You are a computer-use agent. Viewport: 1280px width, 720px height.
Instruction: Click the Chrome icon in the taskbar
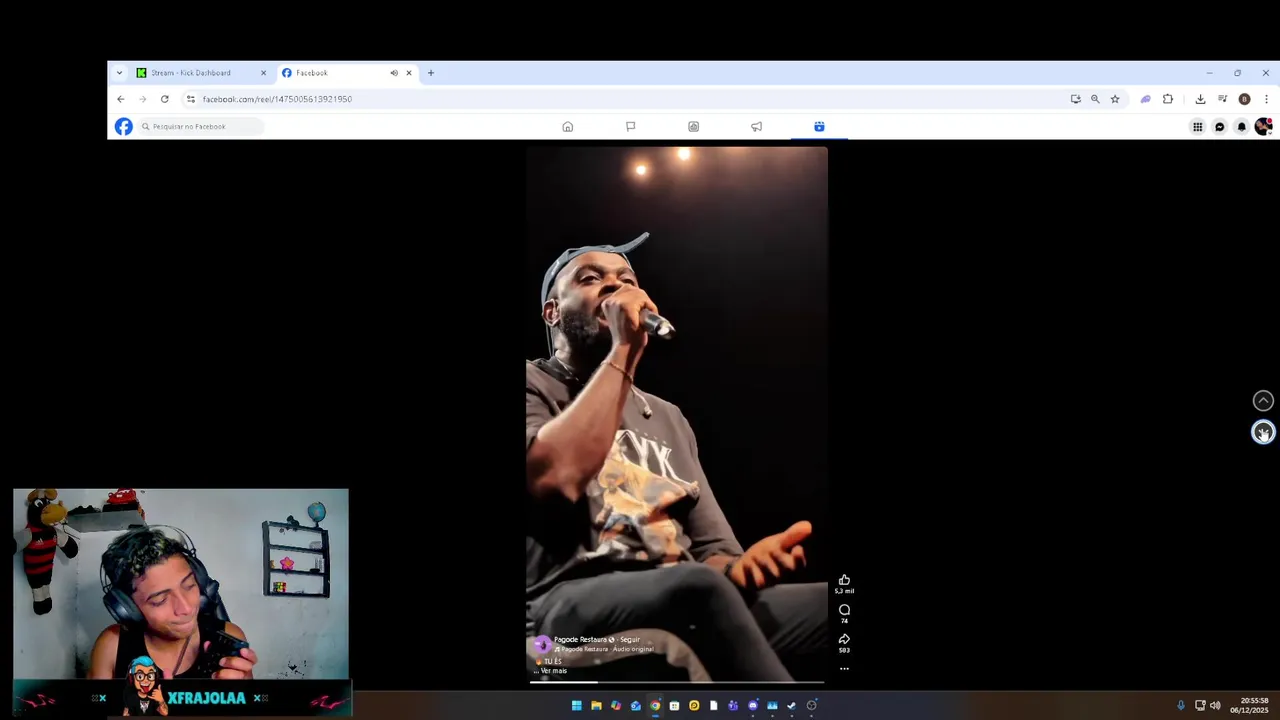(x=655, y=705)
